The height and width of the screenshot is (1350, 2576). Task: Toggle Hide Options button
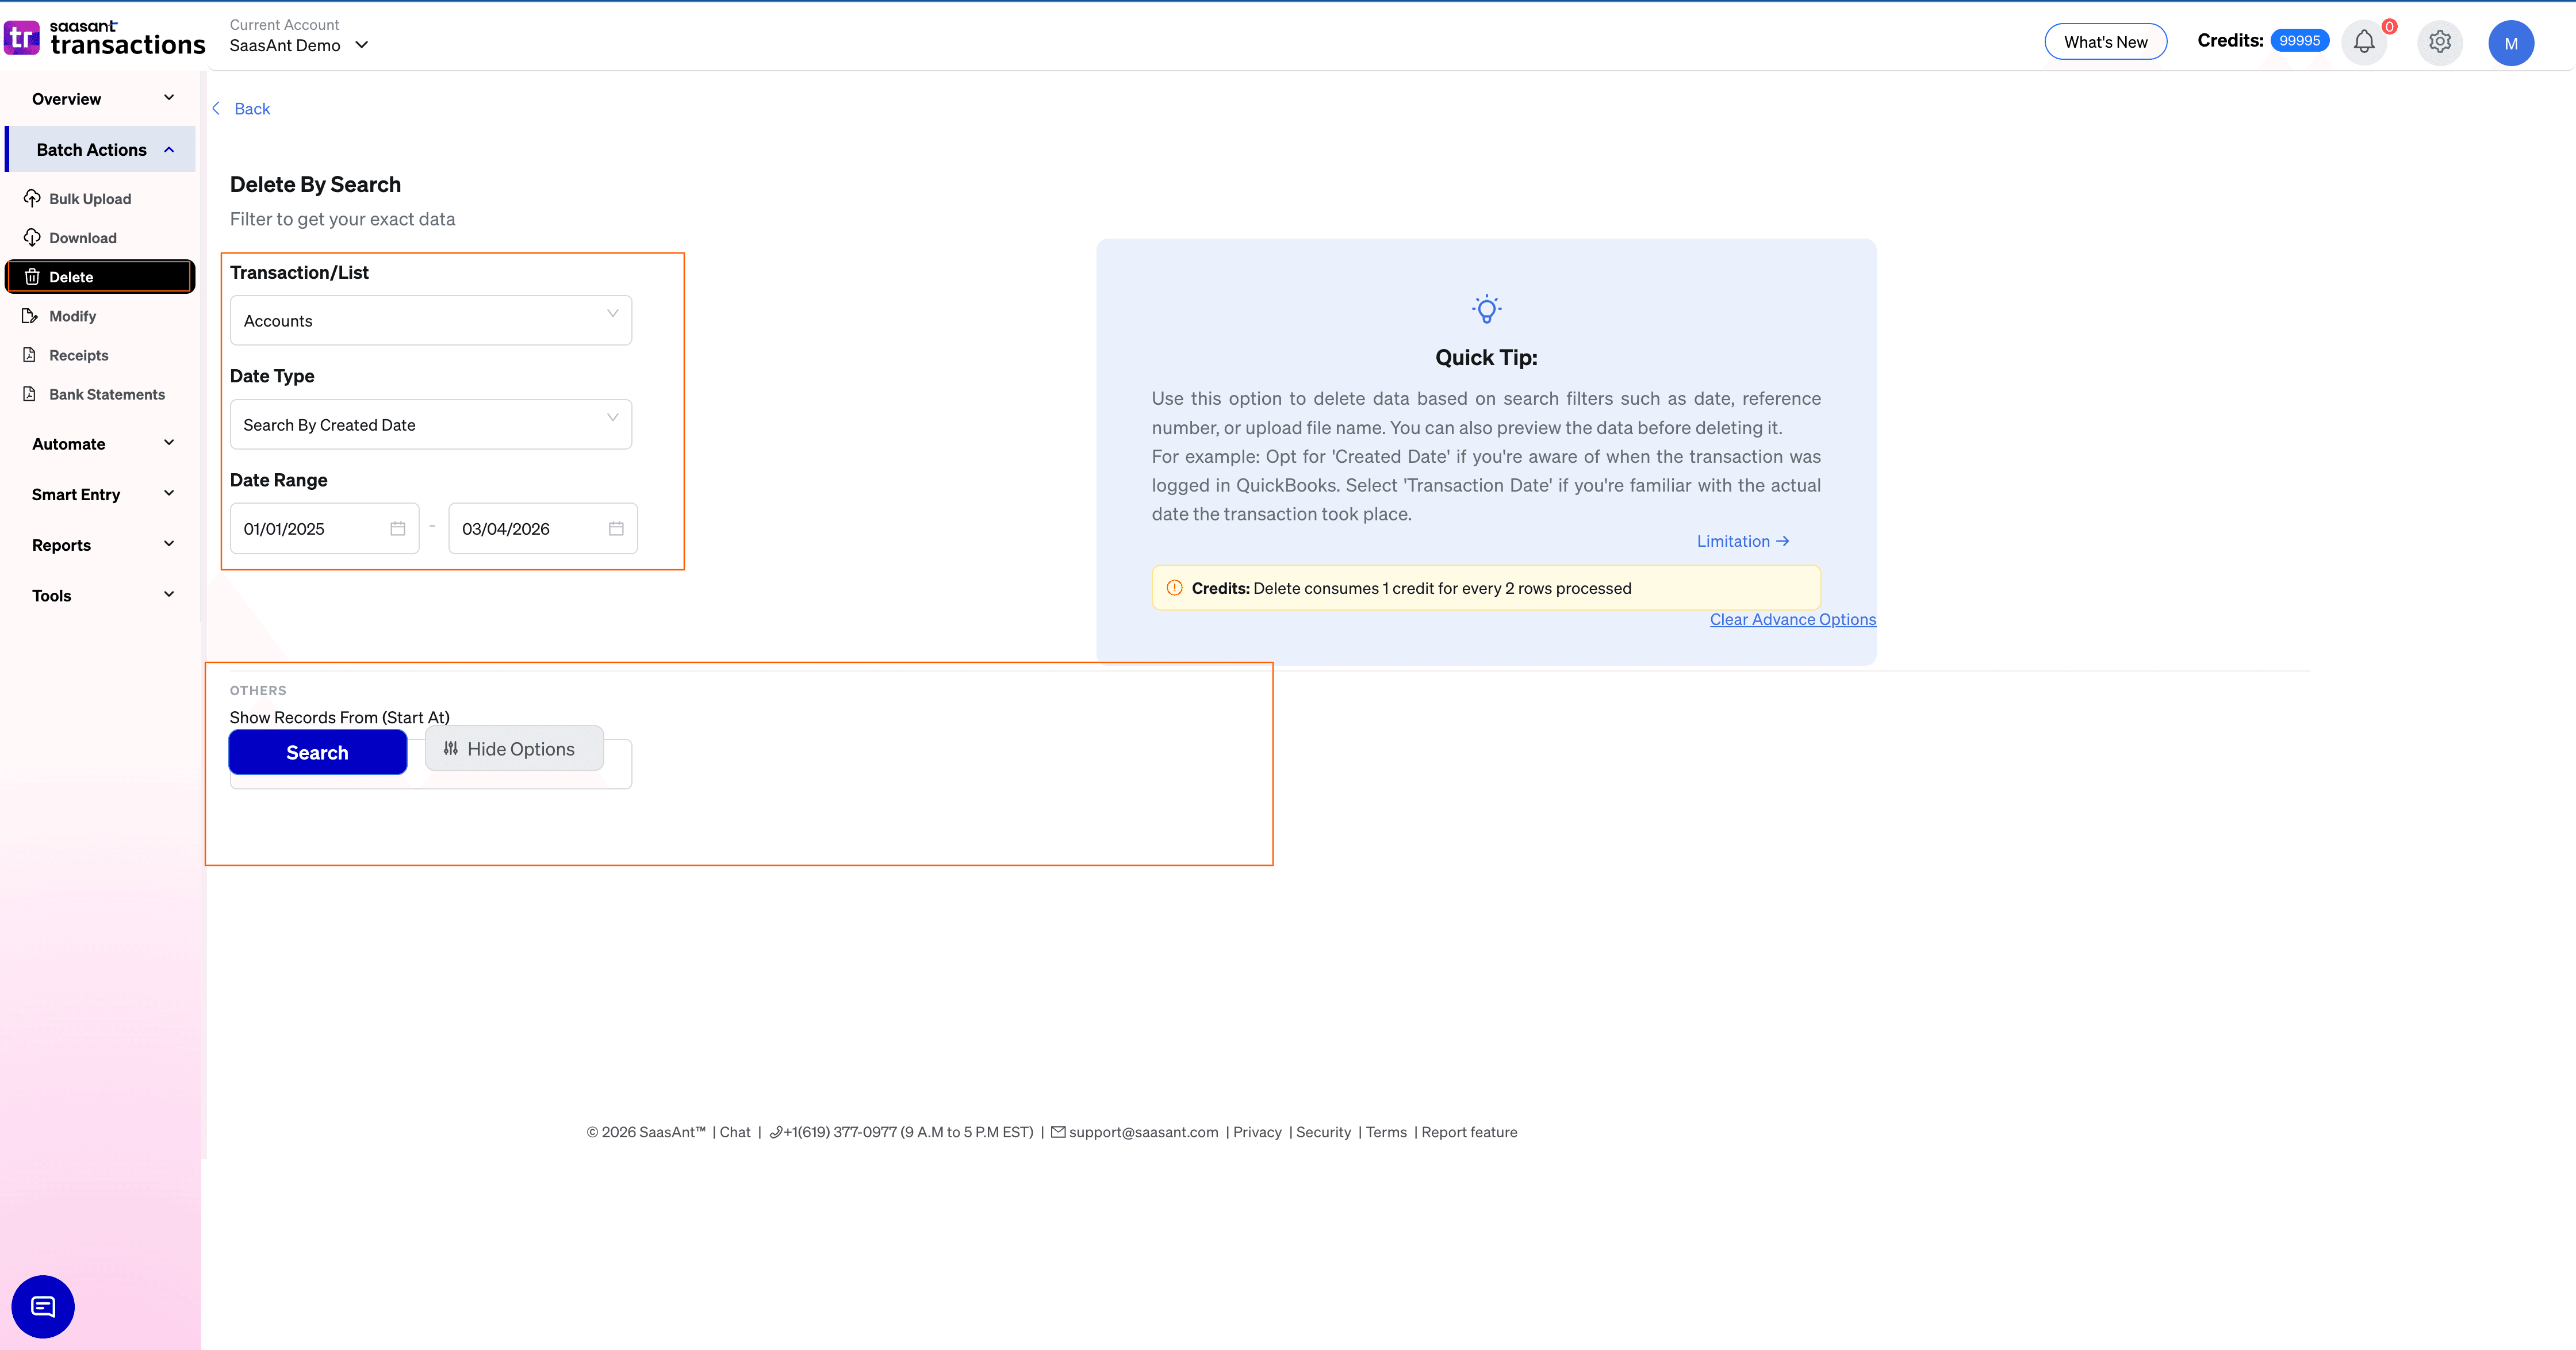pyautogui.click(x=514, y=749)
